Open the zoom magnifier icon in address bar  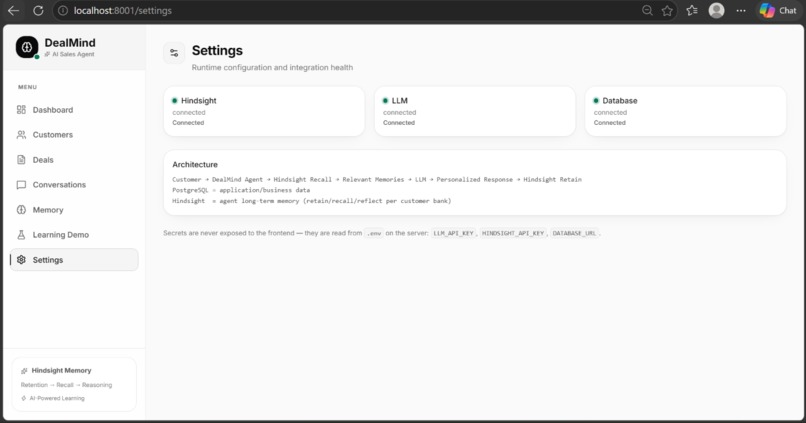point(647,10)
